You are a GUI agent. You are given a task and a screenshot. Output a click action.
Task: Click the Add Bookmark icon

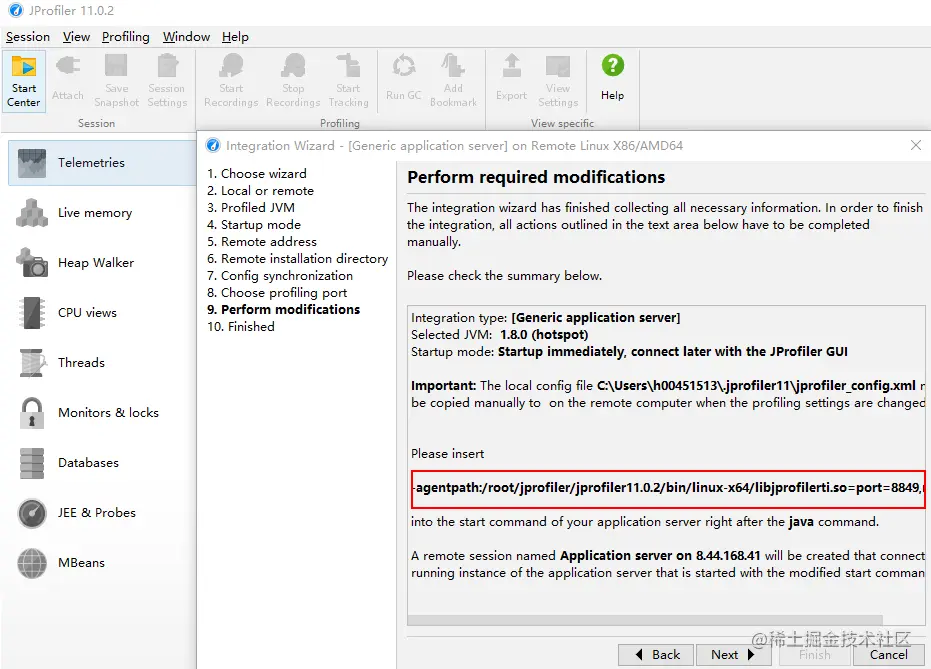click(453, 65)
